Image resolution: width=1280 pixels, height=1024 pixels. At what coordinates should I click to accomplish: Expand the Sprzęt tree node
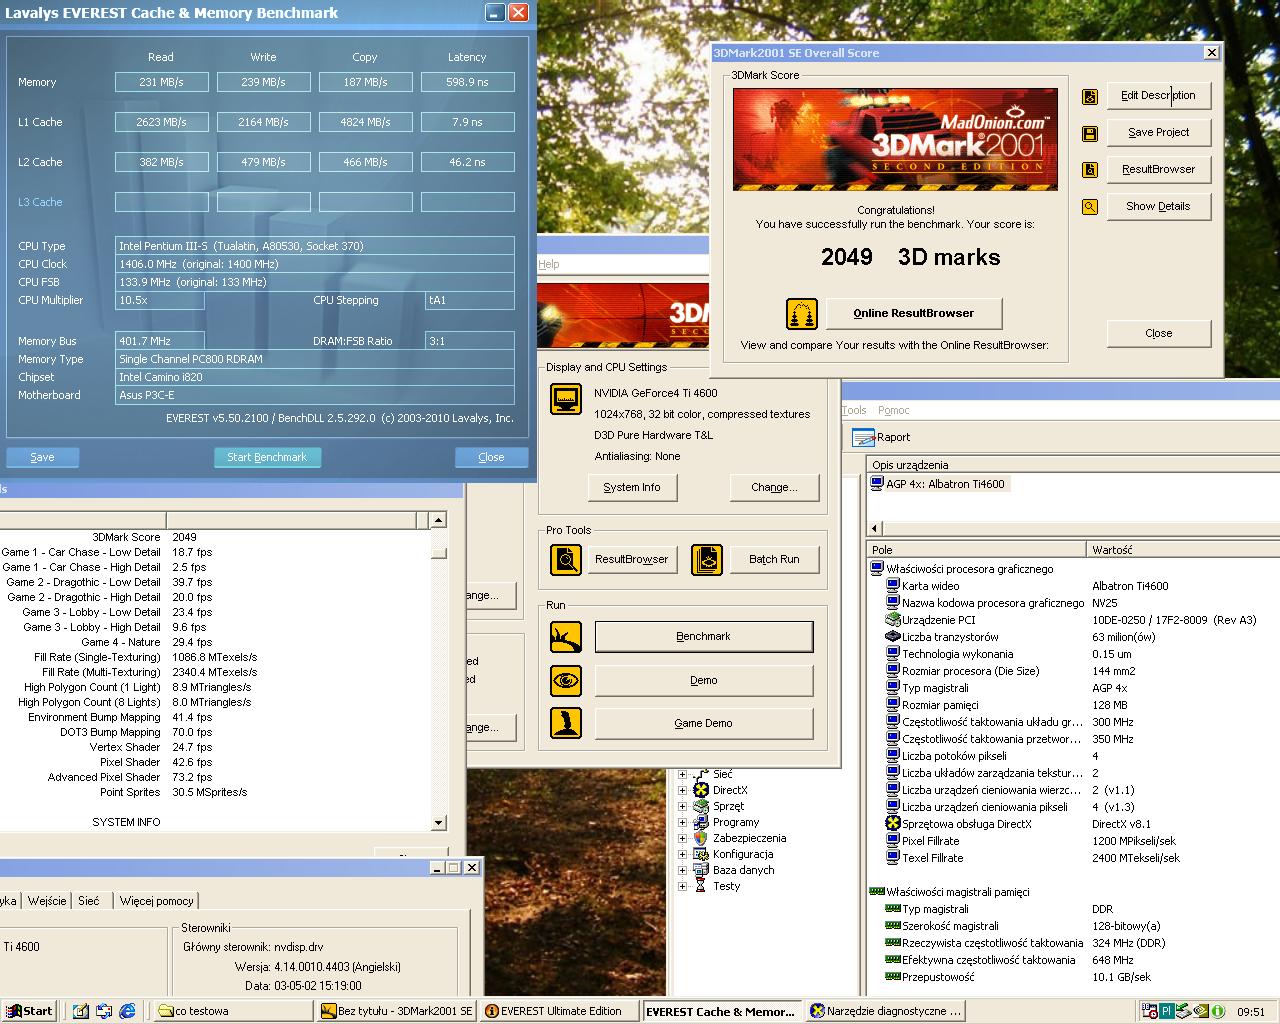click(x=683, y=806)
